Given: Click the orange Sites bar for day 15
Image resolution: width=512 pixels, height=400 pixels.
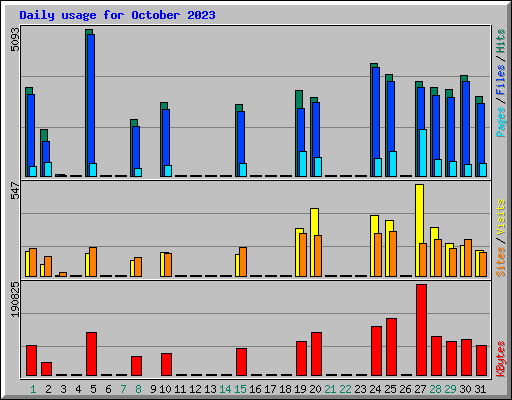Looking at the screenshot, I should [243, 262].
